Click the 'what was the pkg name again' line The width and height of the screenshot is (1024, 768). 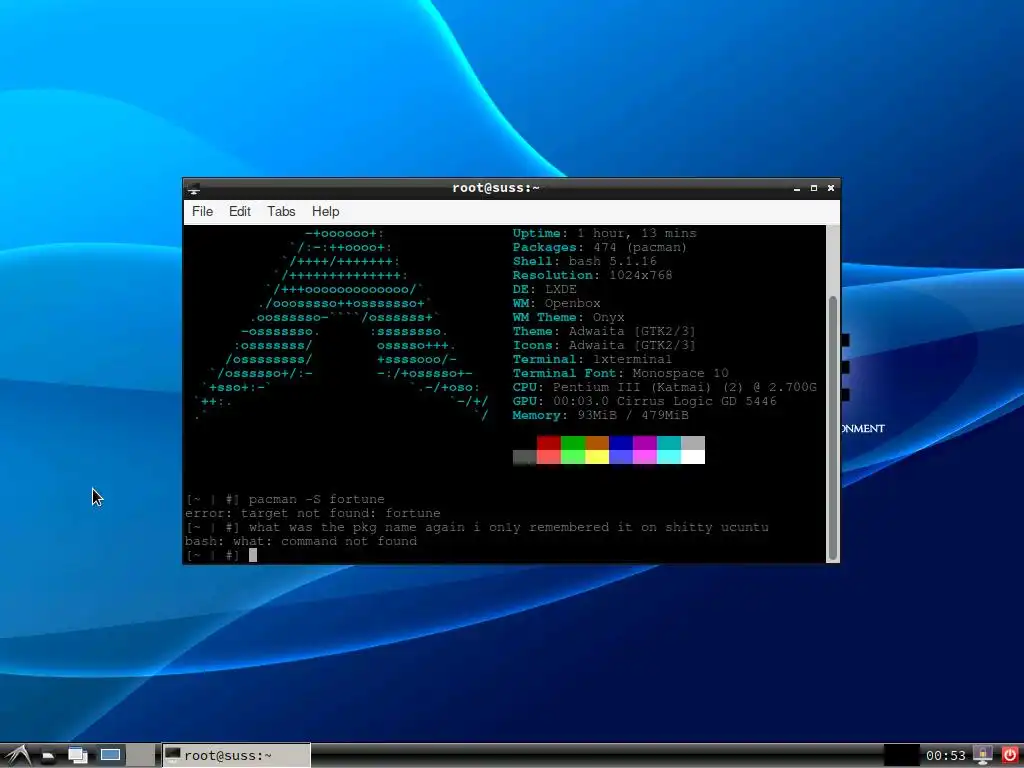(x=477, y=528)
